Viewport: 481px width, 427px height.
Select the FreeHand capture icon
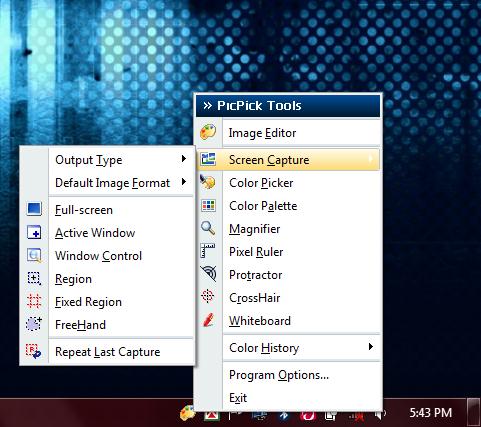coord(34,324)
